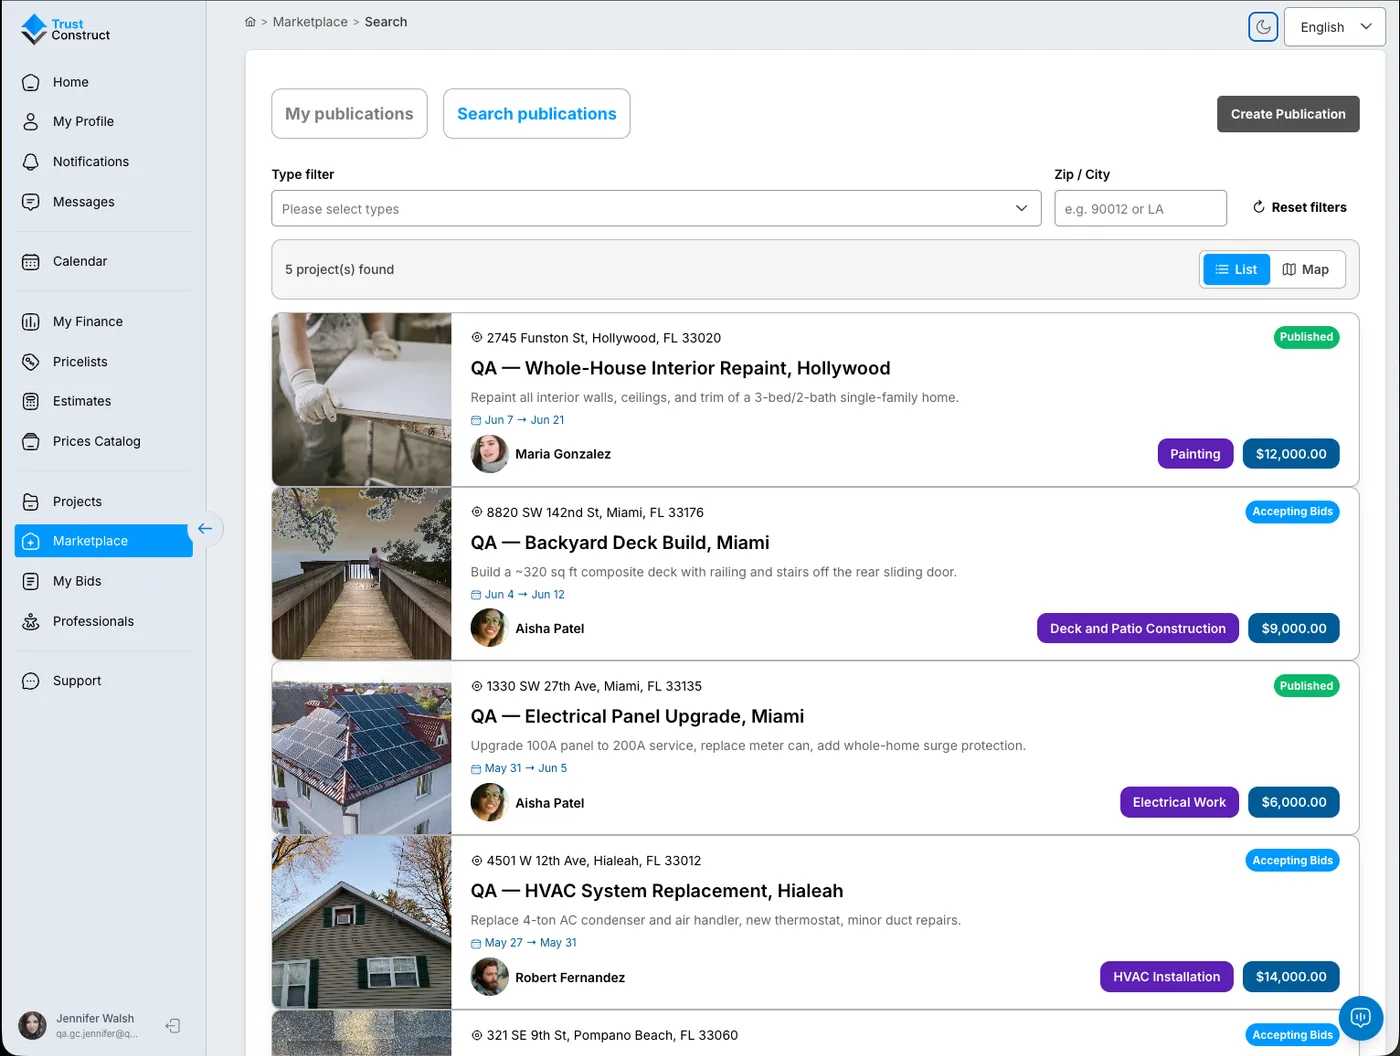Click the '5 project(s) found' text

pos(339,269)
